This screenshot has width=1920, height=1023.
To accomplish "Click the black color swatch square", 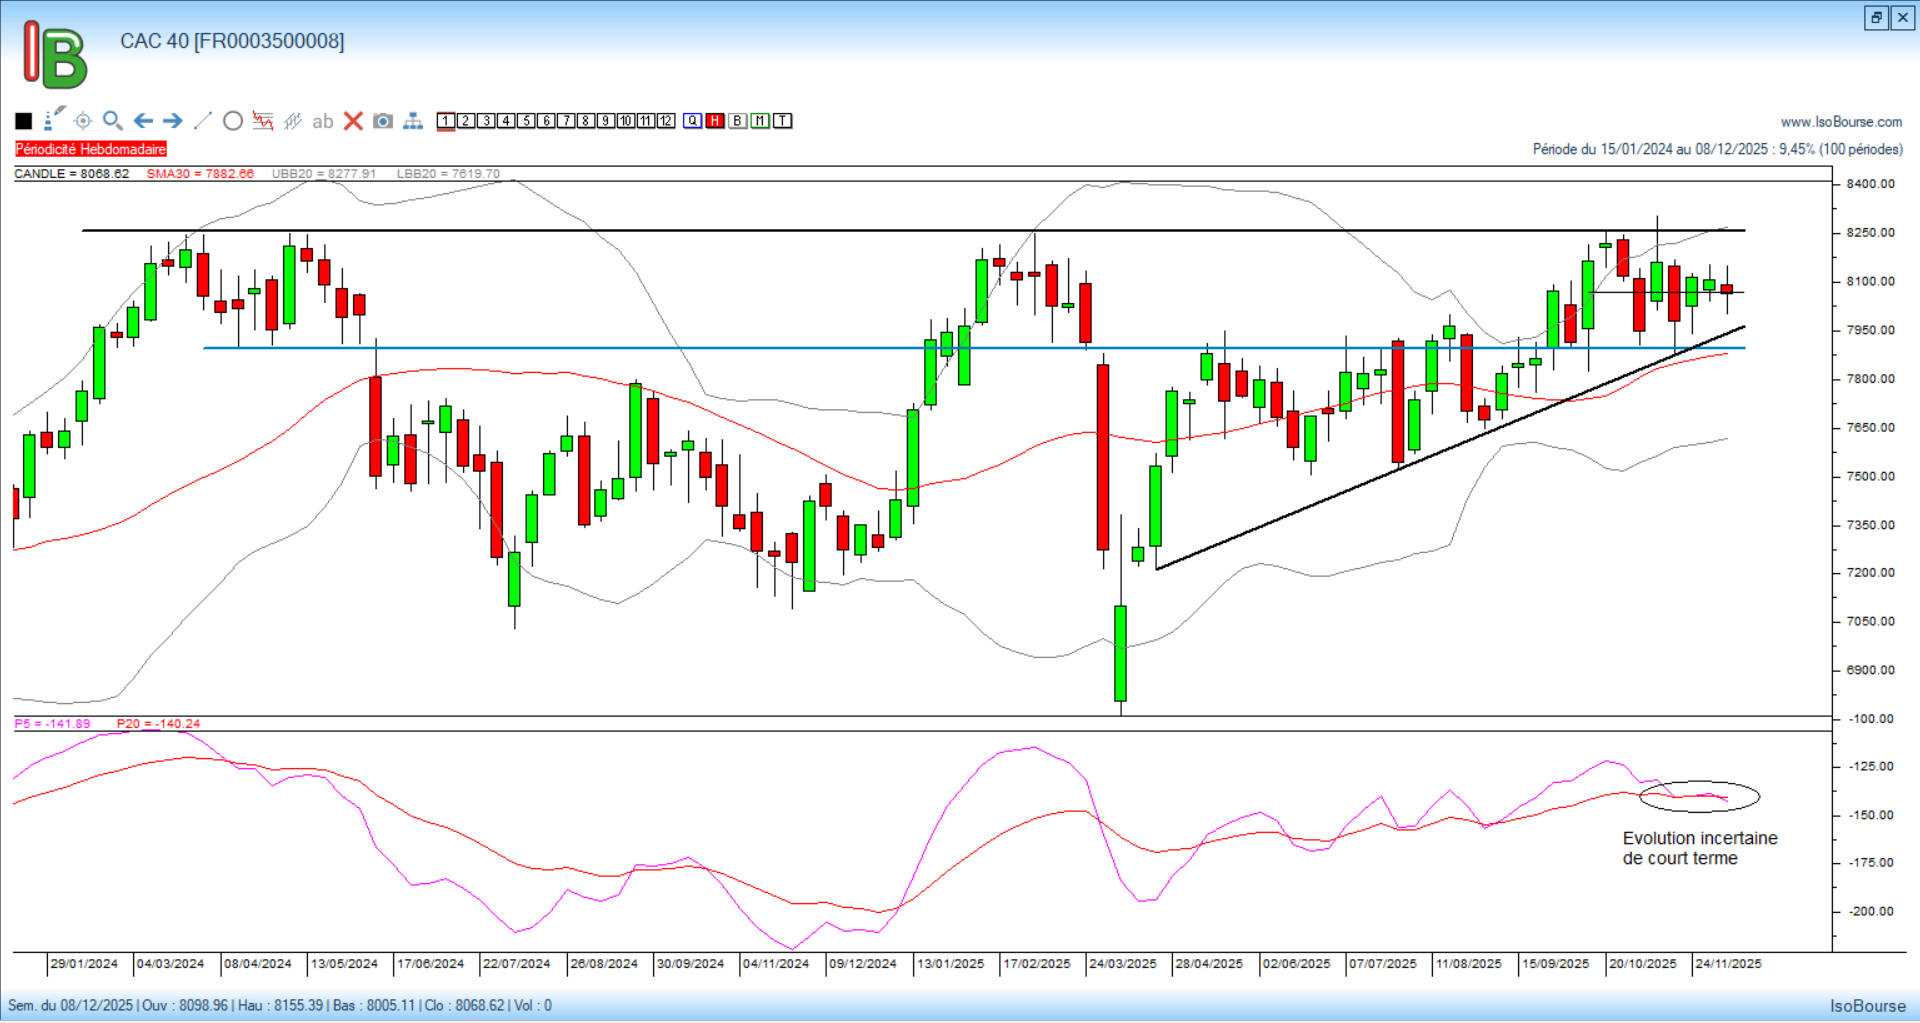I will 24,121.
